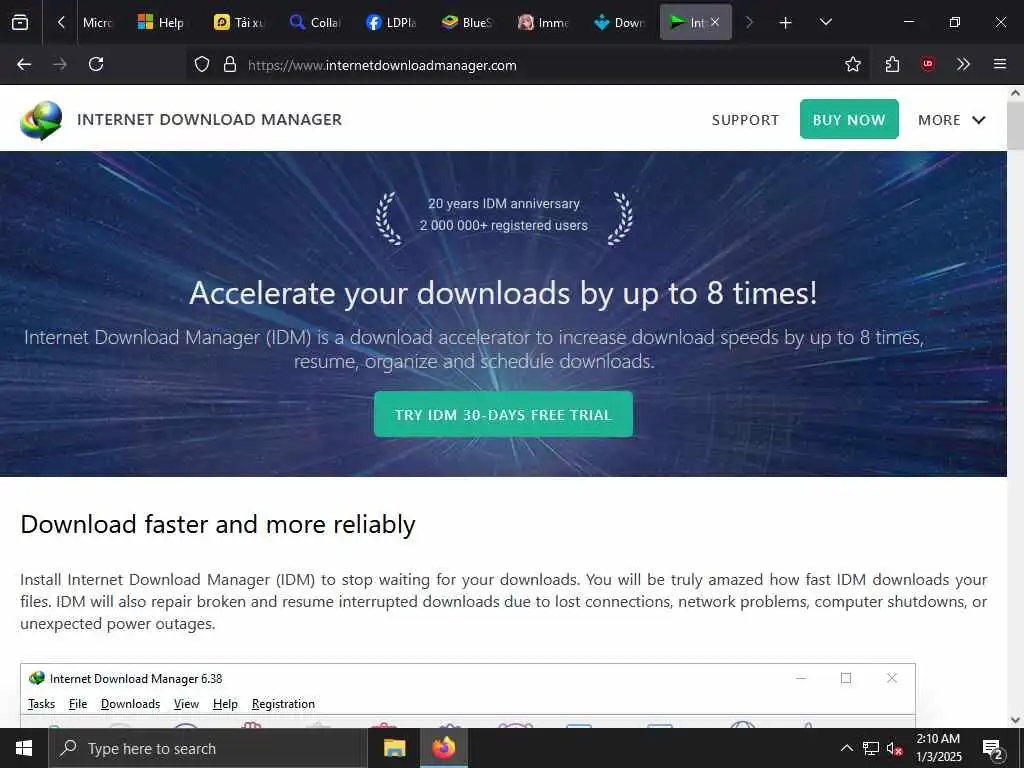Bookmark this page with the star
Viewport: 1024px width, 768px height.
pyautogui.click(x=852, y=64)
